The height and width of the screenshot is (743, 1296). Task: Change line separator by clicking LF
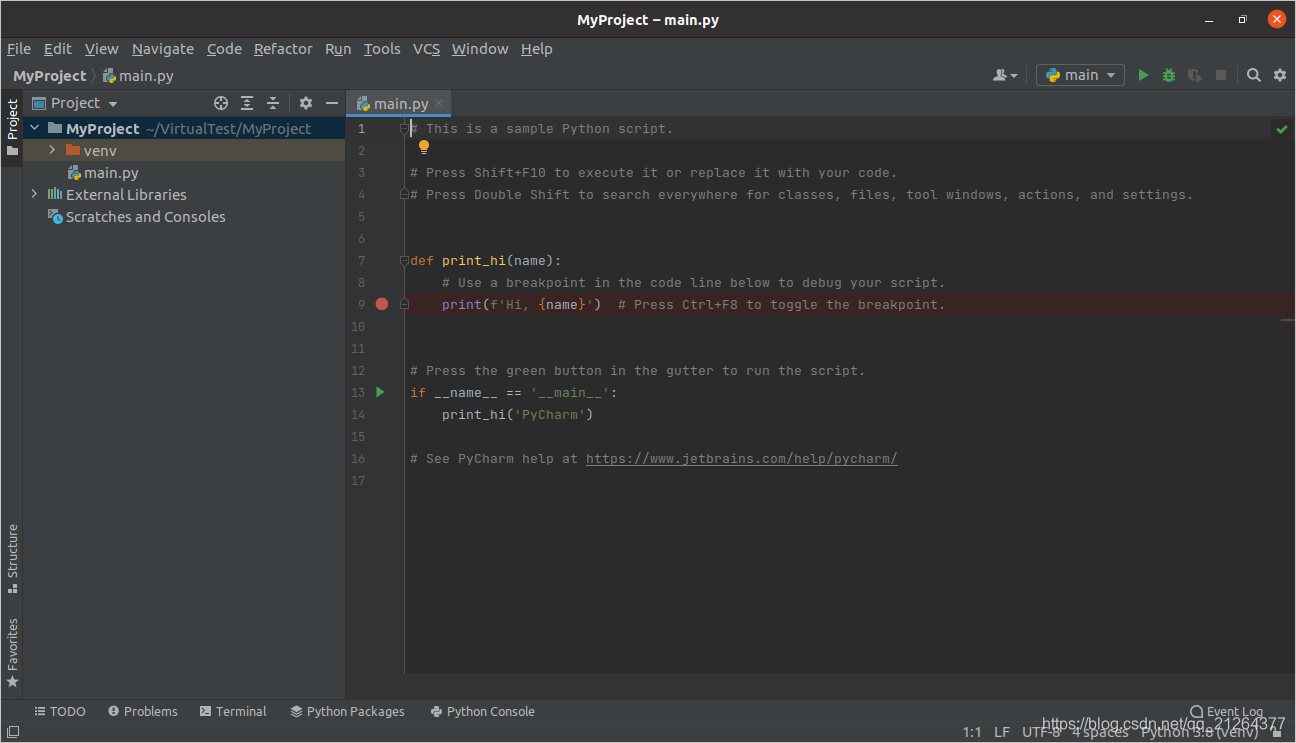[1002, 731]
